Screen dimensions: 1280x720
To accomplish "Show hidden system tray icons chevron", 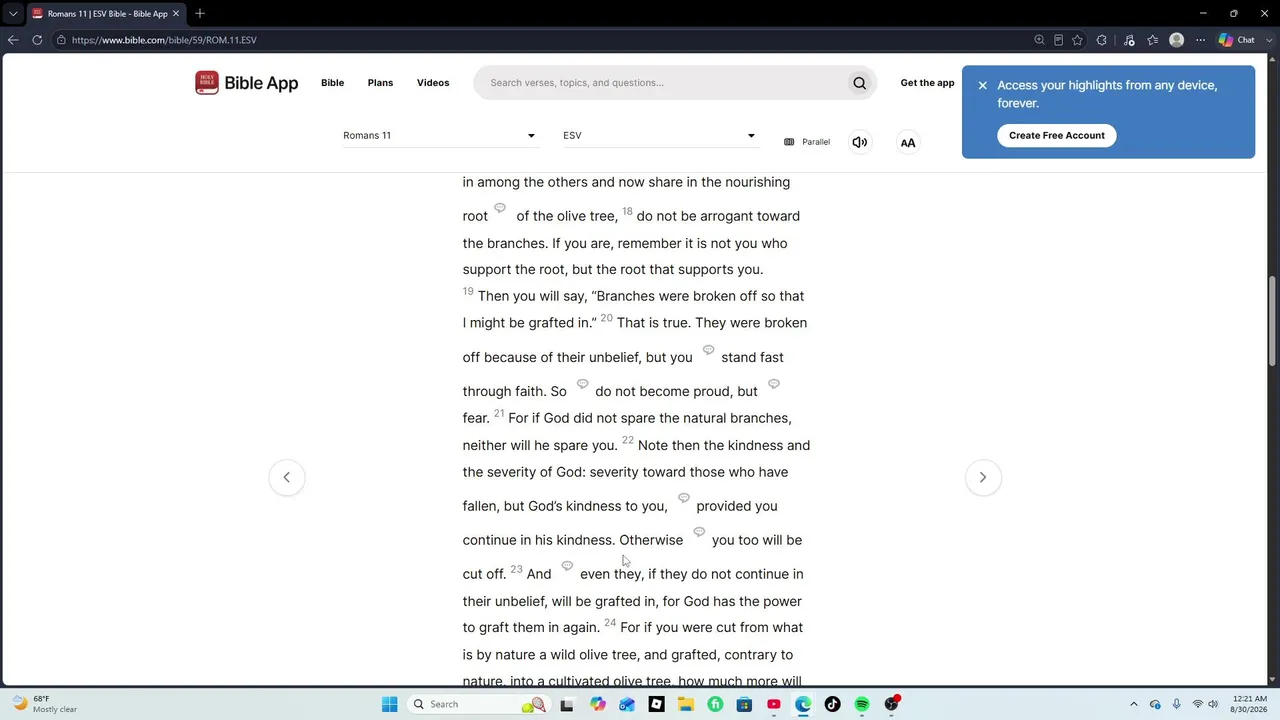I will tap(1133, 704).
